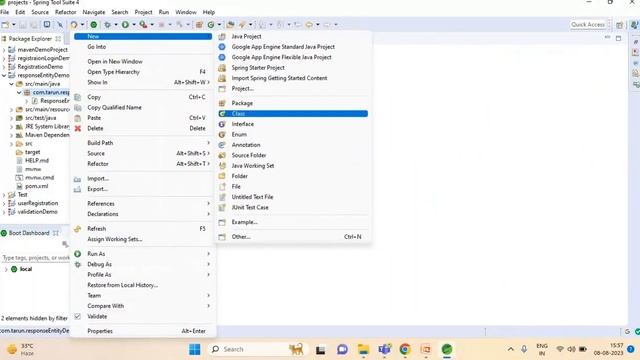Expand the local node in Boot Dashboard
The width and height of the screenshot is (640, 360).
[6, 269]
